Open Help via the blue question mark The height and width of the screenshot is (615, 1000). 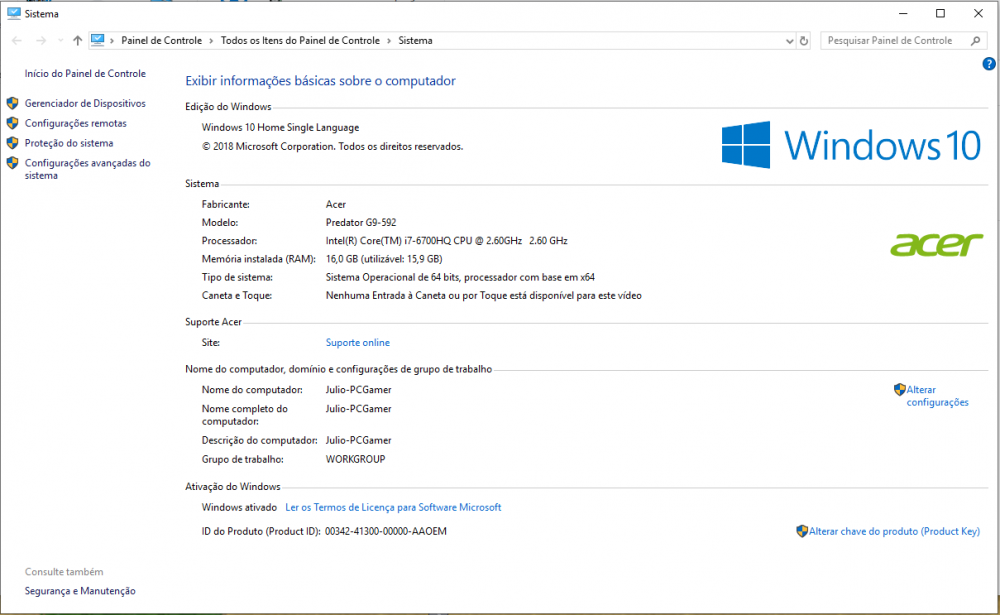989,64
